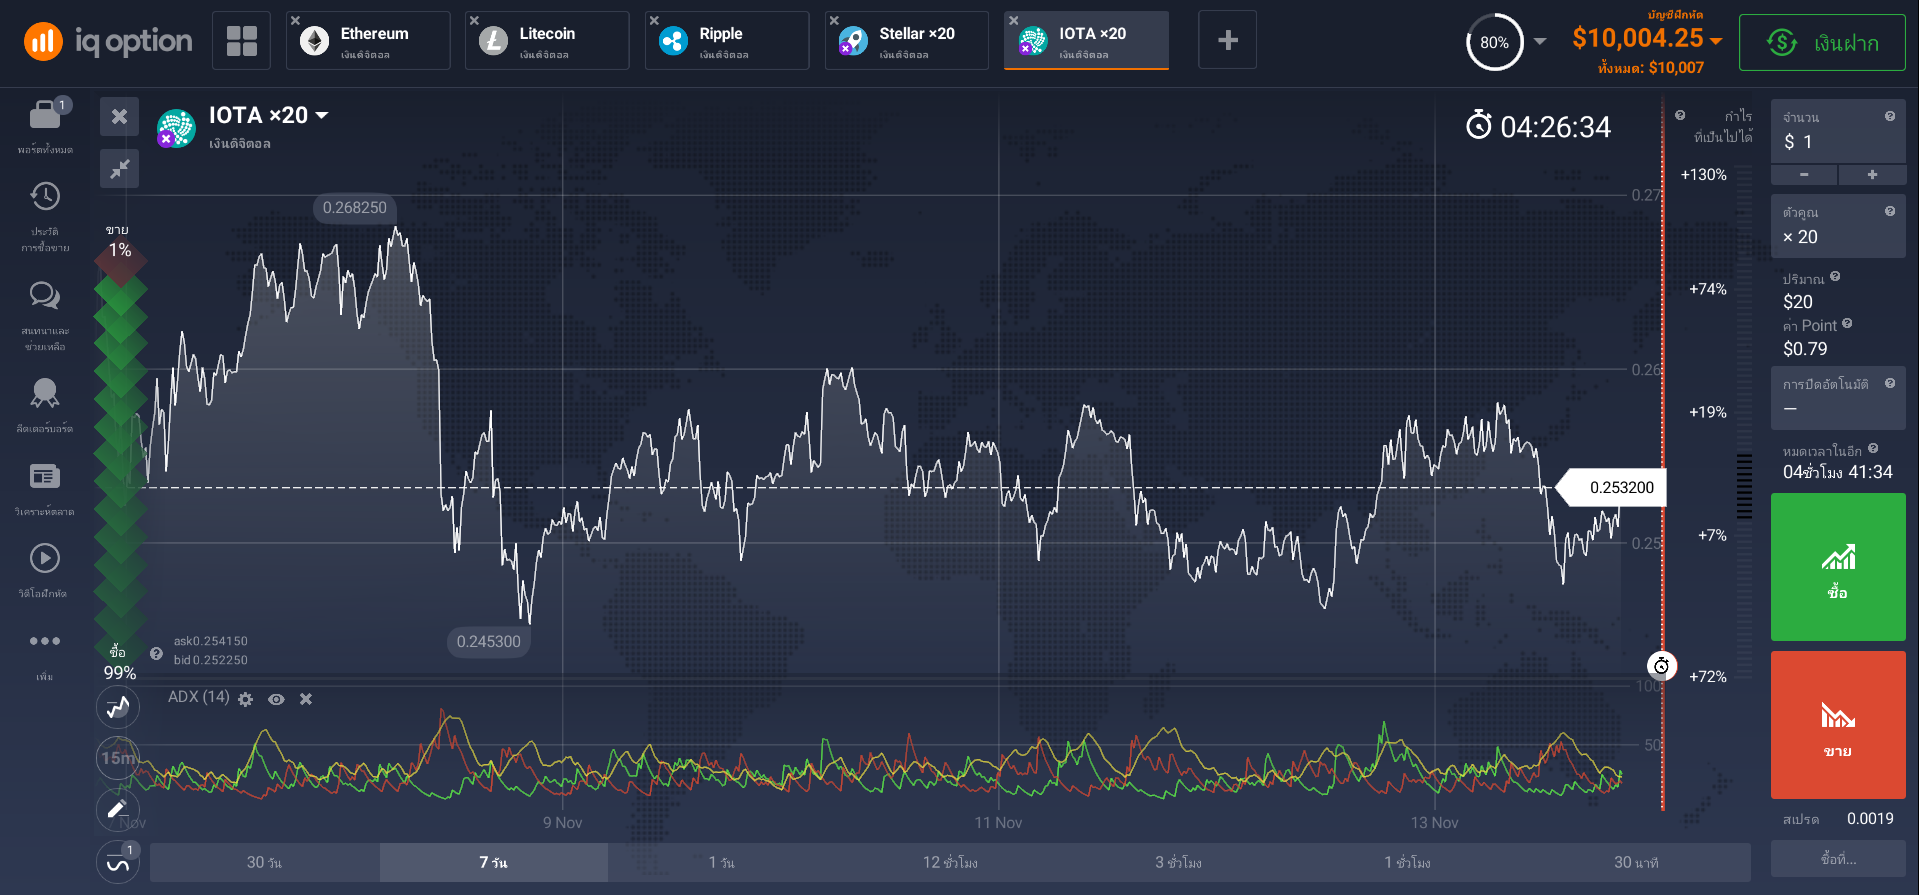Expand the IOTA ×20 asset dropdown
Screen dimensions: 1919x895
click(x=322, y=116)
